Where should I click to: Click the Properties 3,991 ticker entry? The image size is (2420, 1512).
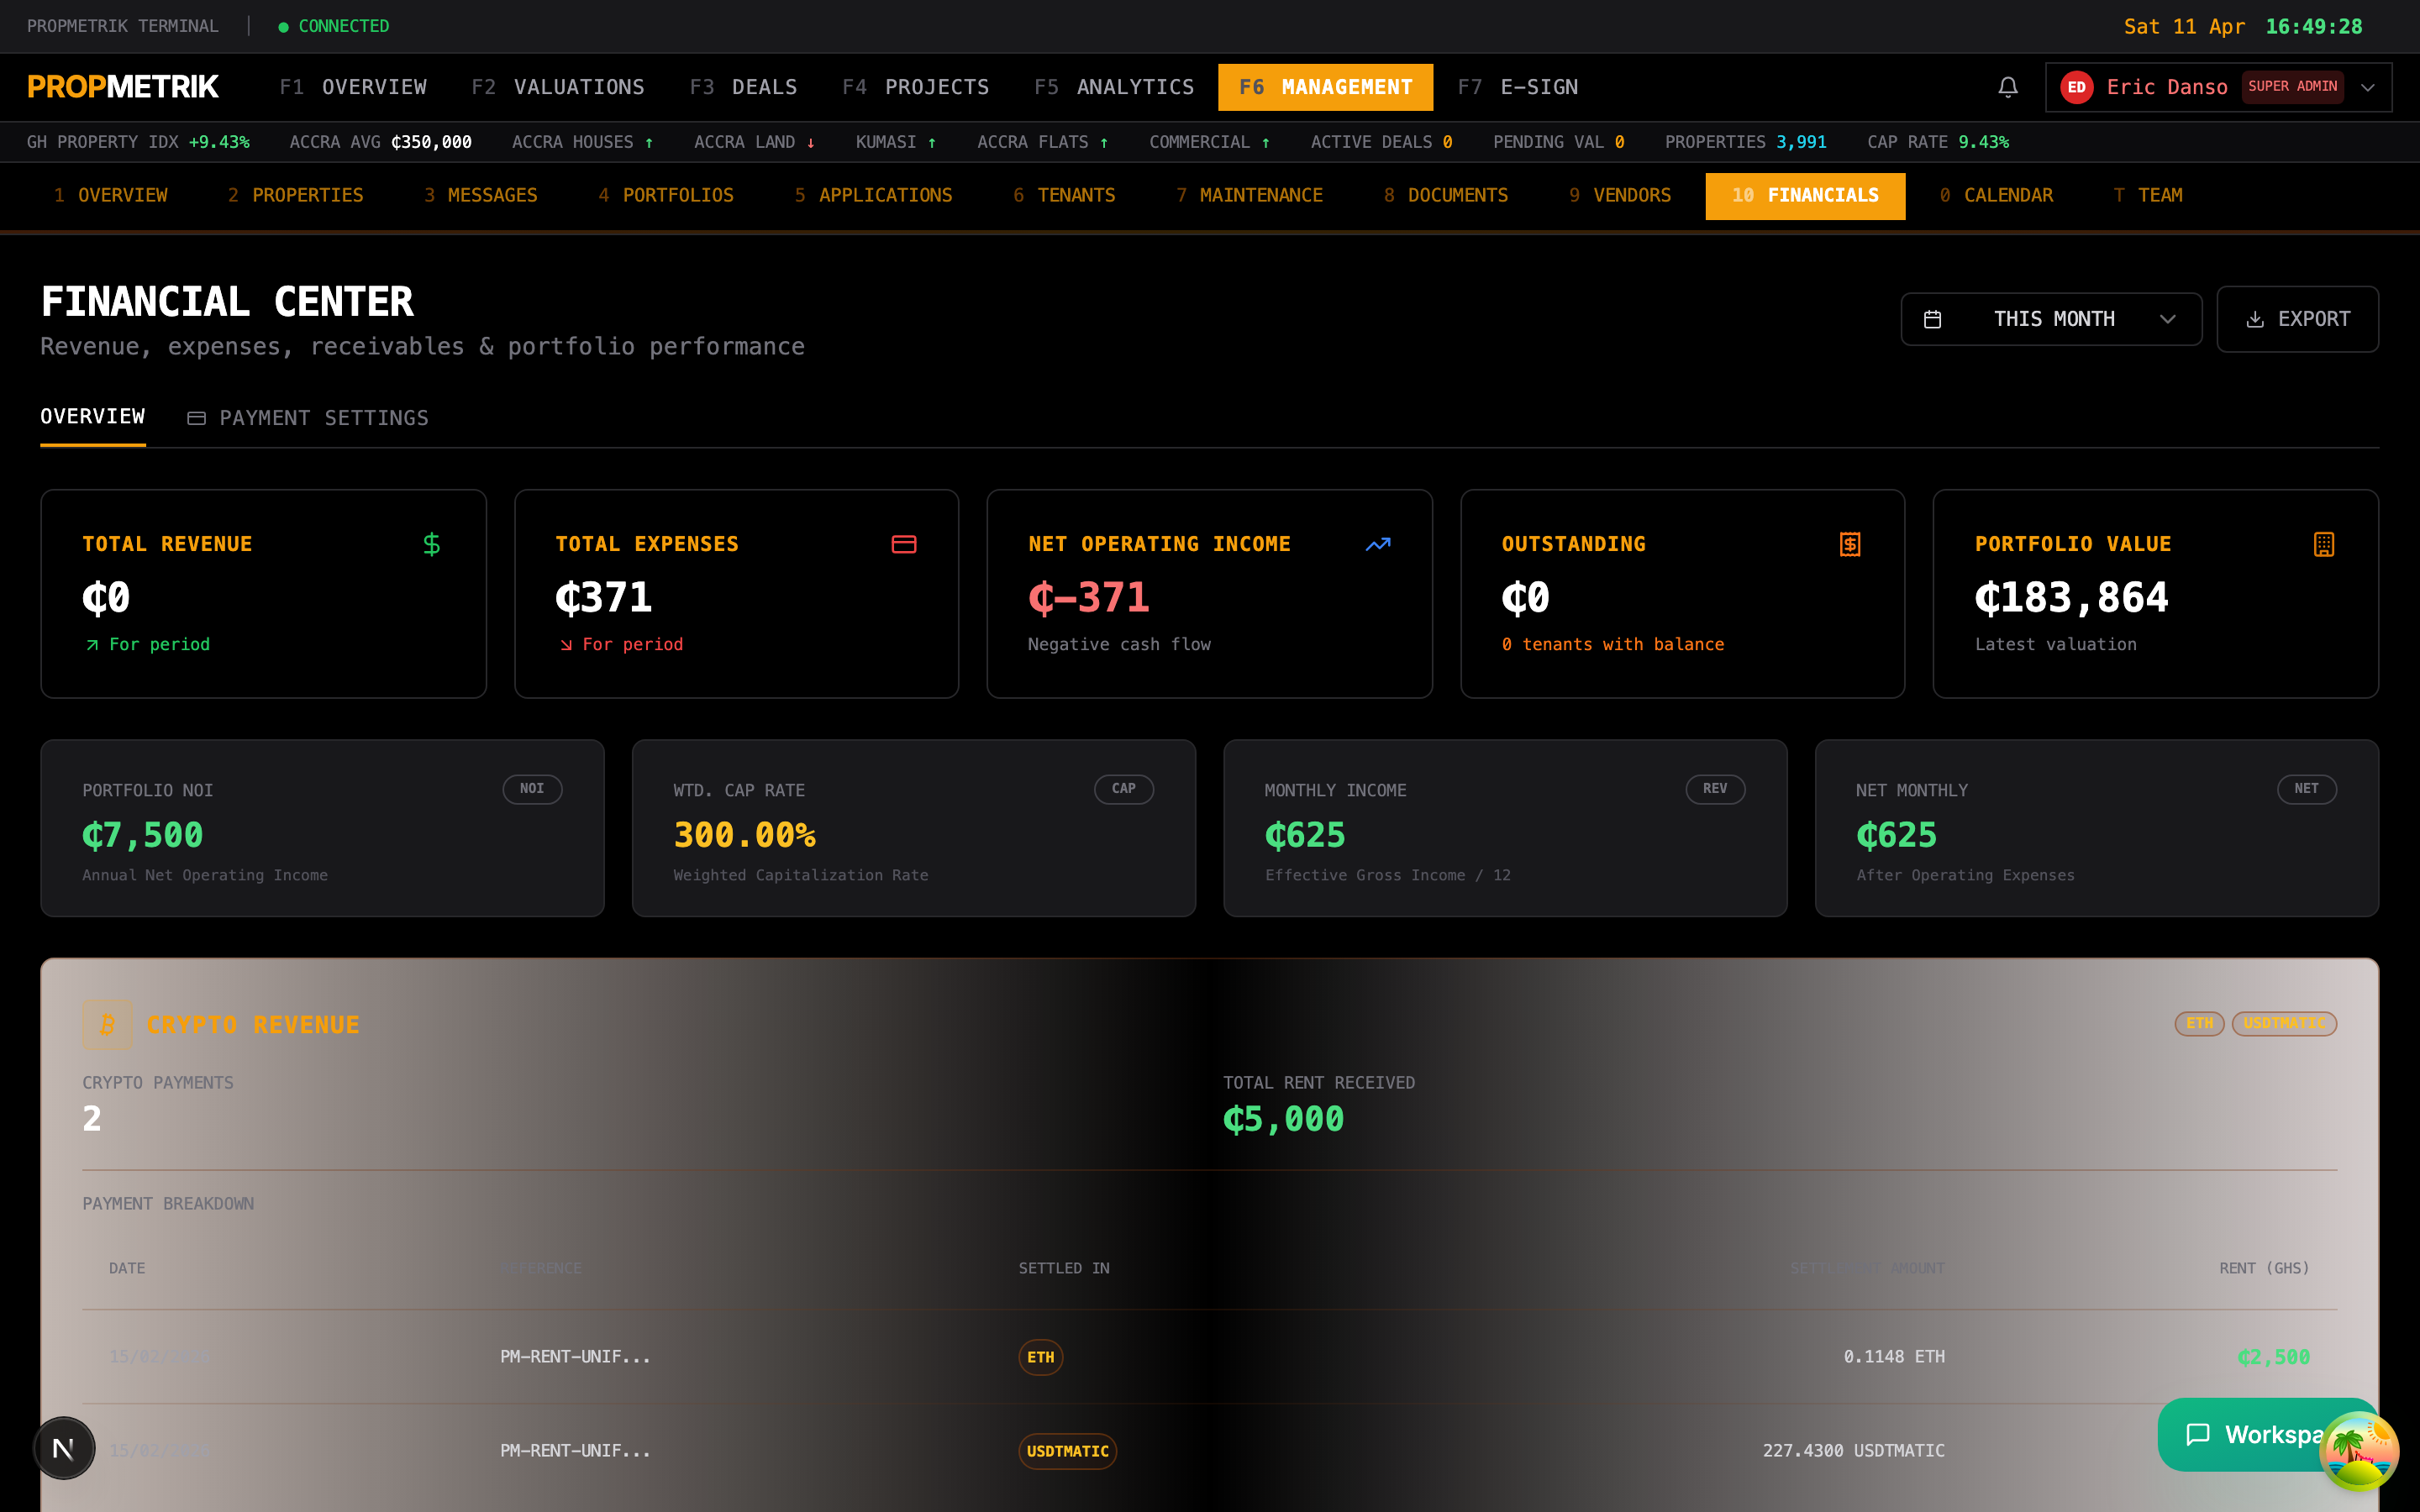point(1745,142)
